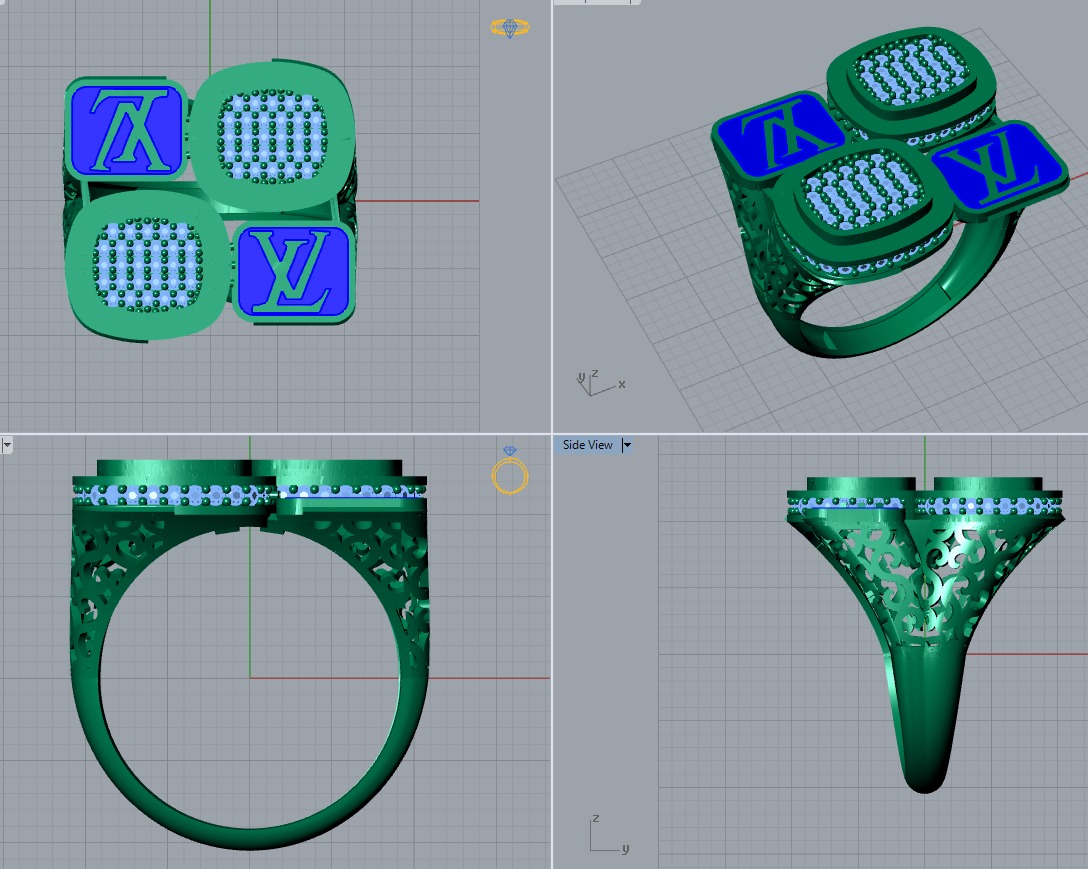Click the front-view ring icon with gem

pos(510,470)
